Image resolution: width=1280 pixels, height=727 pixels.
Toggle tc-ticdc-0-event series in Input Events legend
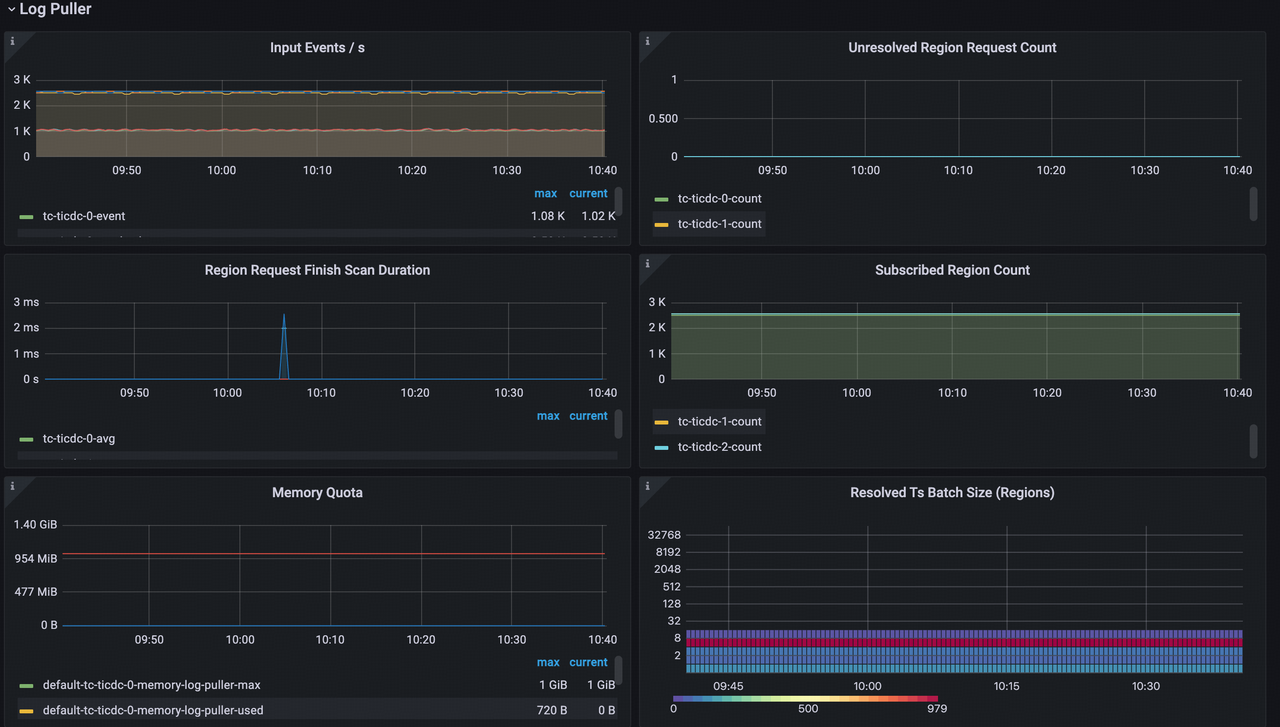point(84,216)
